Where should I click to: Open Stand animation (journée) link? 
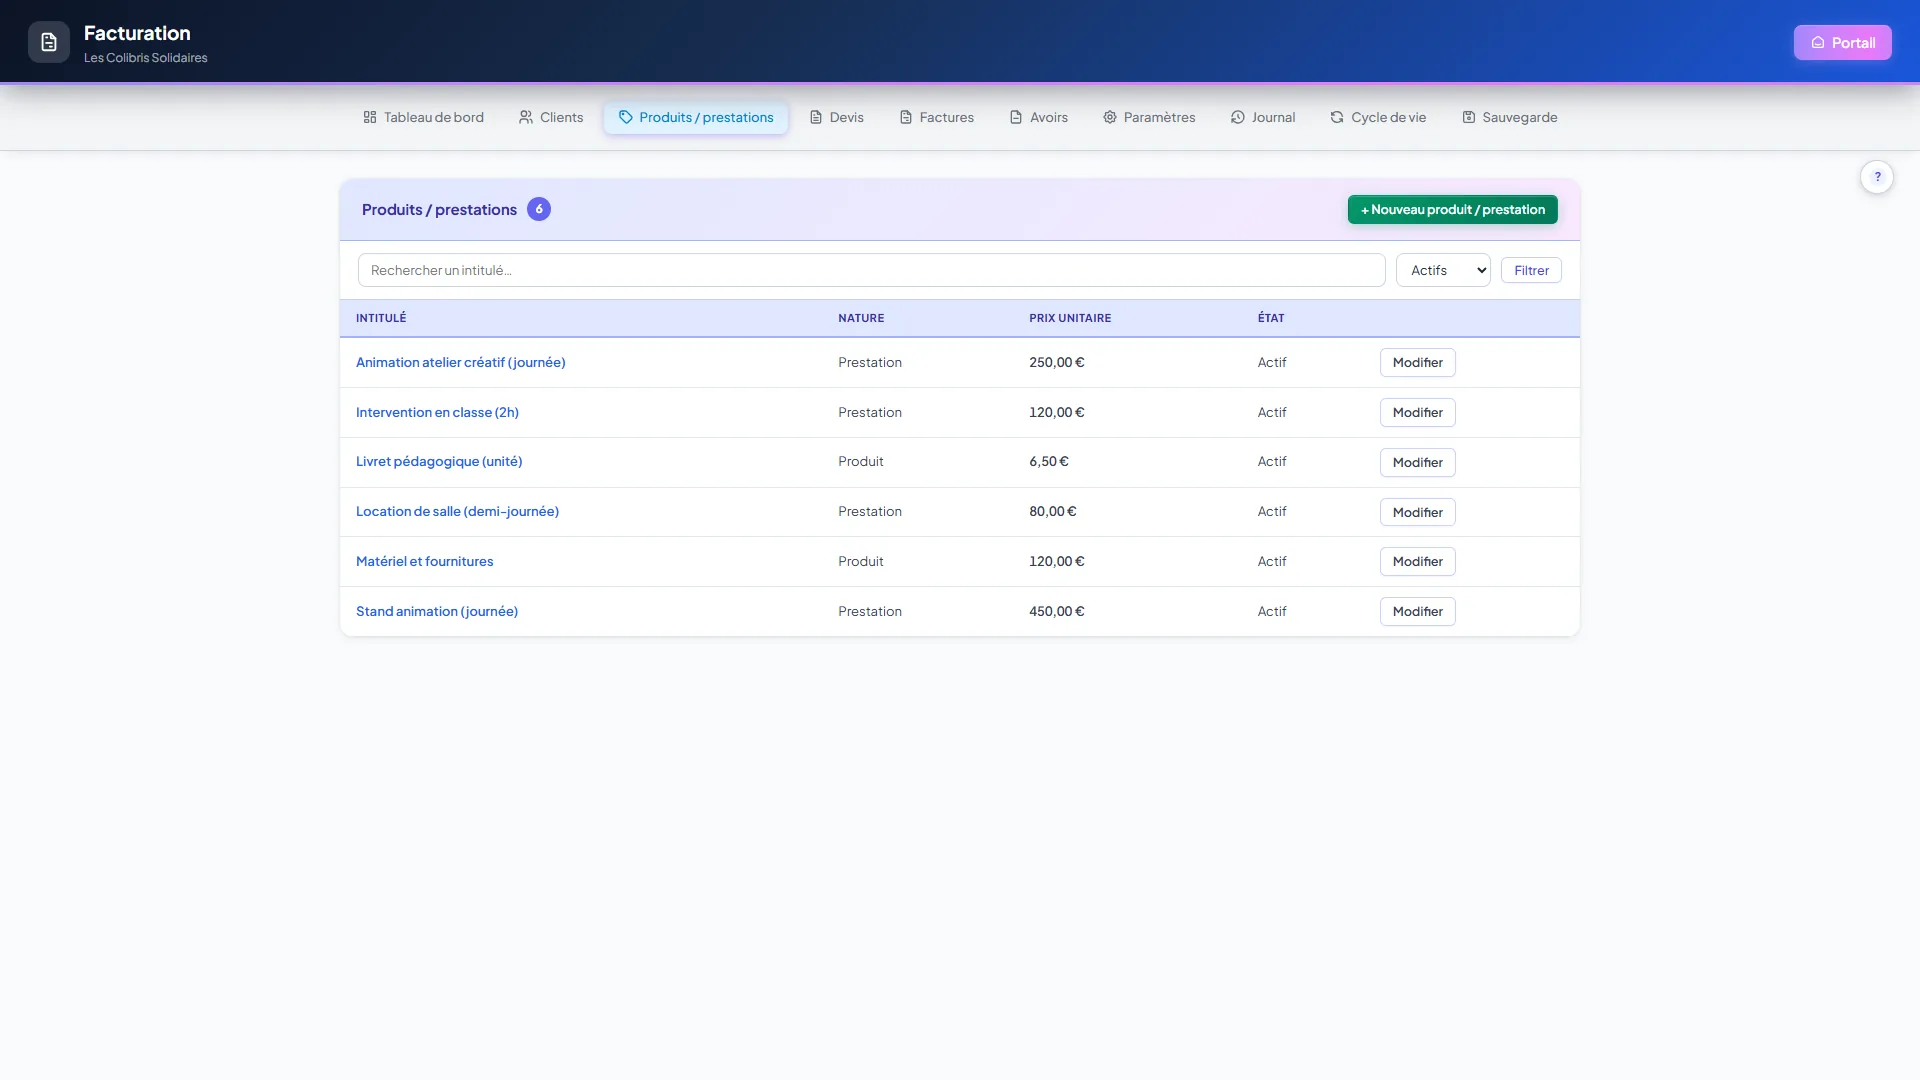tap(437, 611)
